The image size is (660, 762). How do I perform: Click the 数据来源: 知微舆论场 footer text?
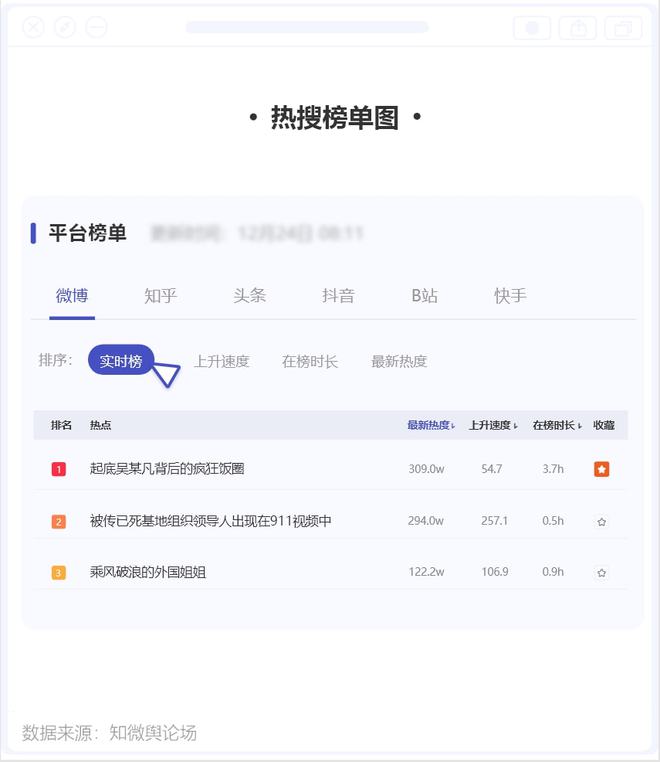click(109, 733)
